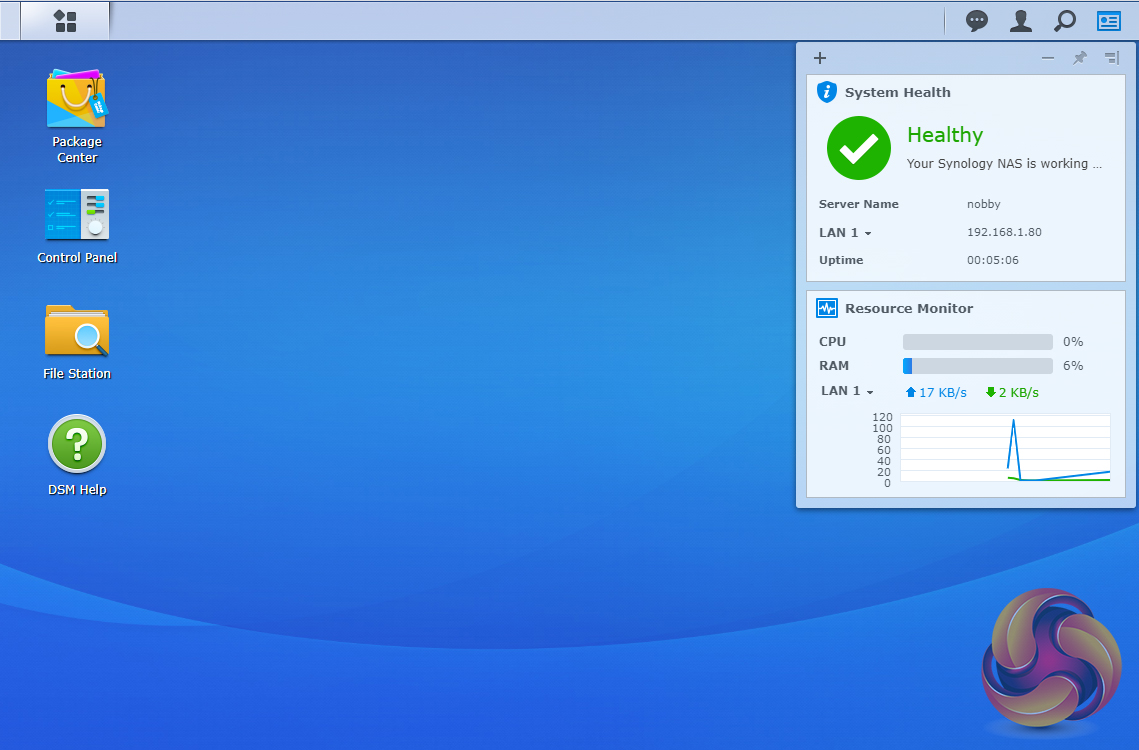This screenshot has height=750, width=1139.
Task: Open the DSM Help desktop icon
Action: 77,456
